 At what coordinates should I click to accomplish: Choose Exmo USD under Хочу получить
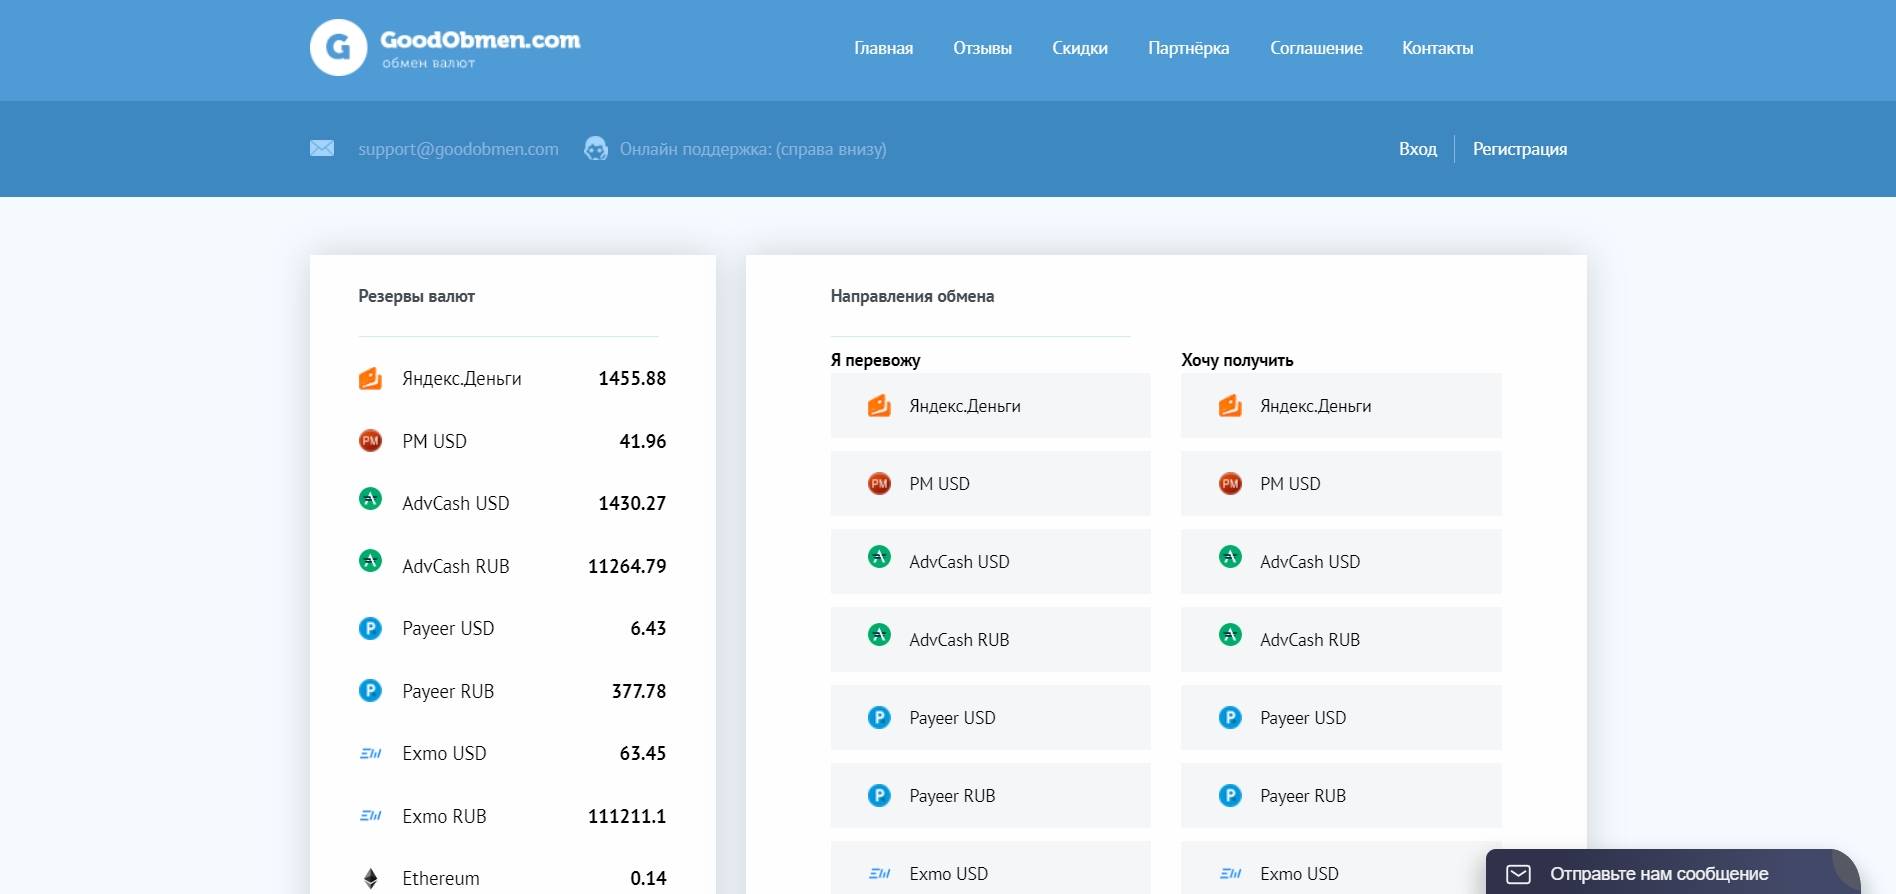pos(1341,868)
